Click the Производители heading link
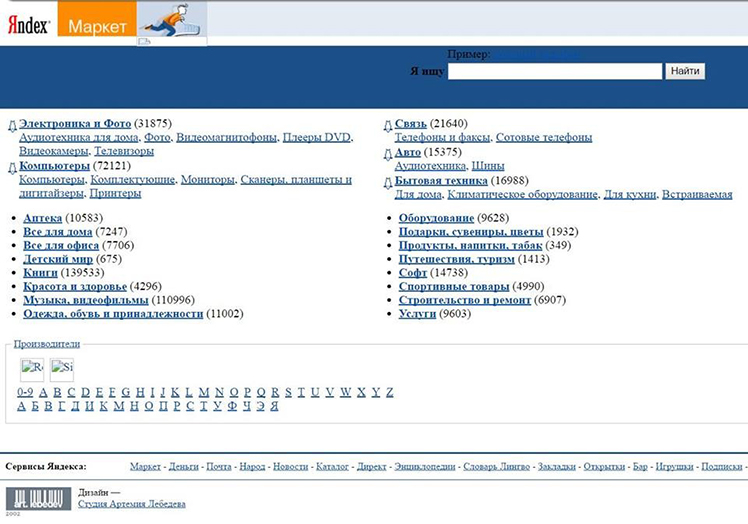Image resolution: width=748 pixels, height=524 pixels. coord(47,344)
